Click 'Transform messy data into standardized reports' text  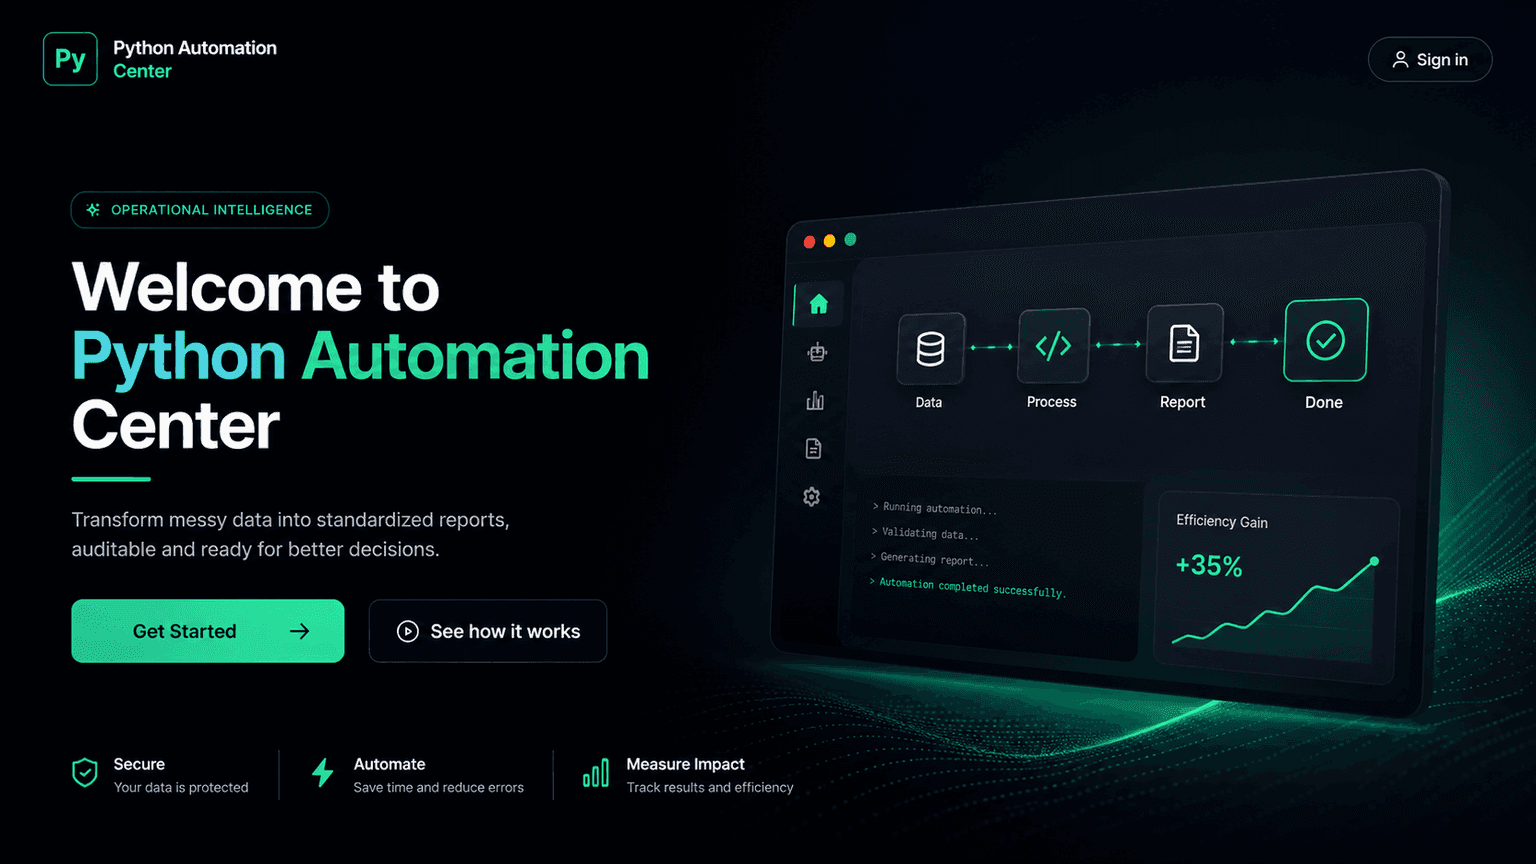290,520
